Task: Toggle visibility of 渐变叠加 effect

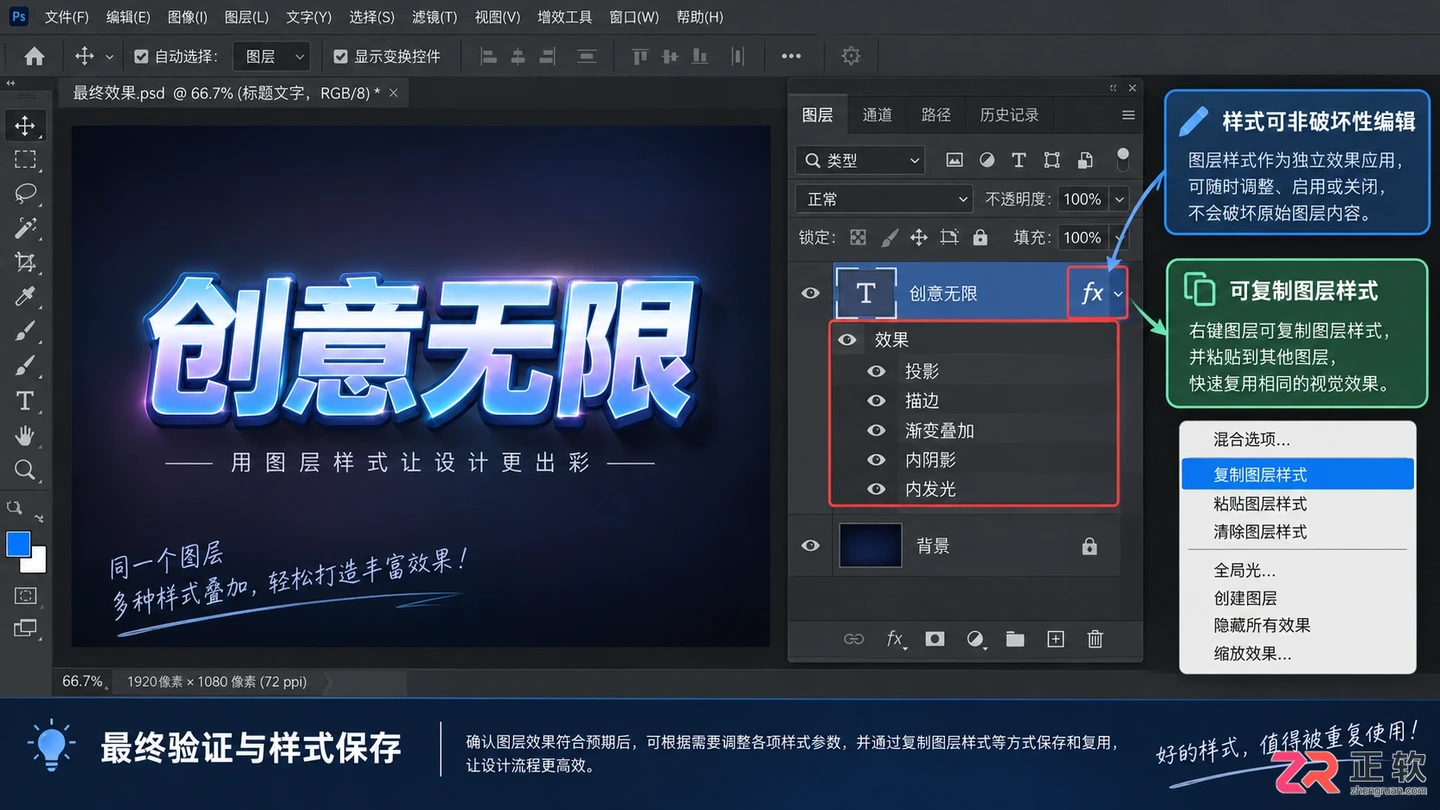Action: [877, 431]
